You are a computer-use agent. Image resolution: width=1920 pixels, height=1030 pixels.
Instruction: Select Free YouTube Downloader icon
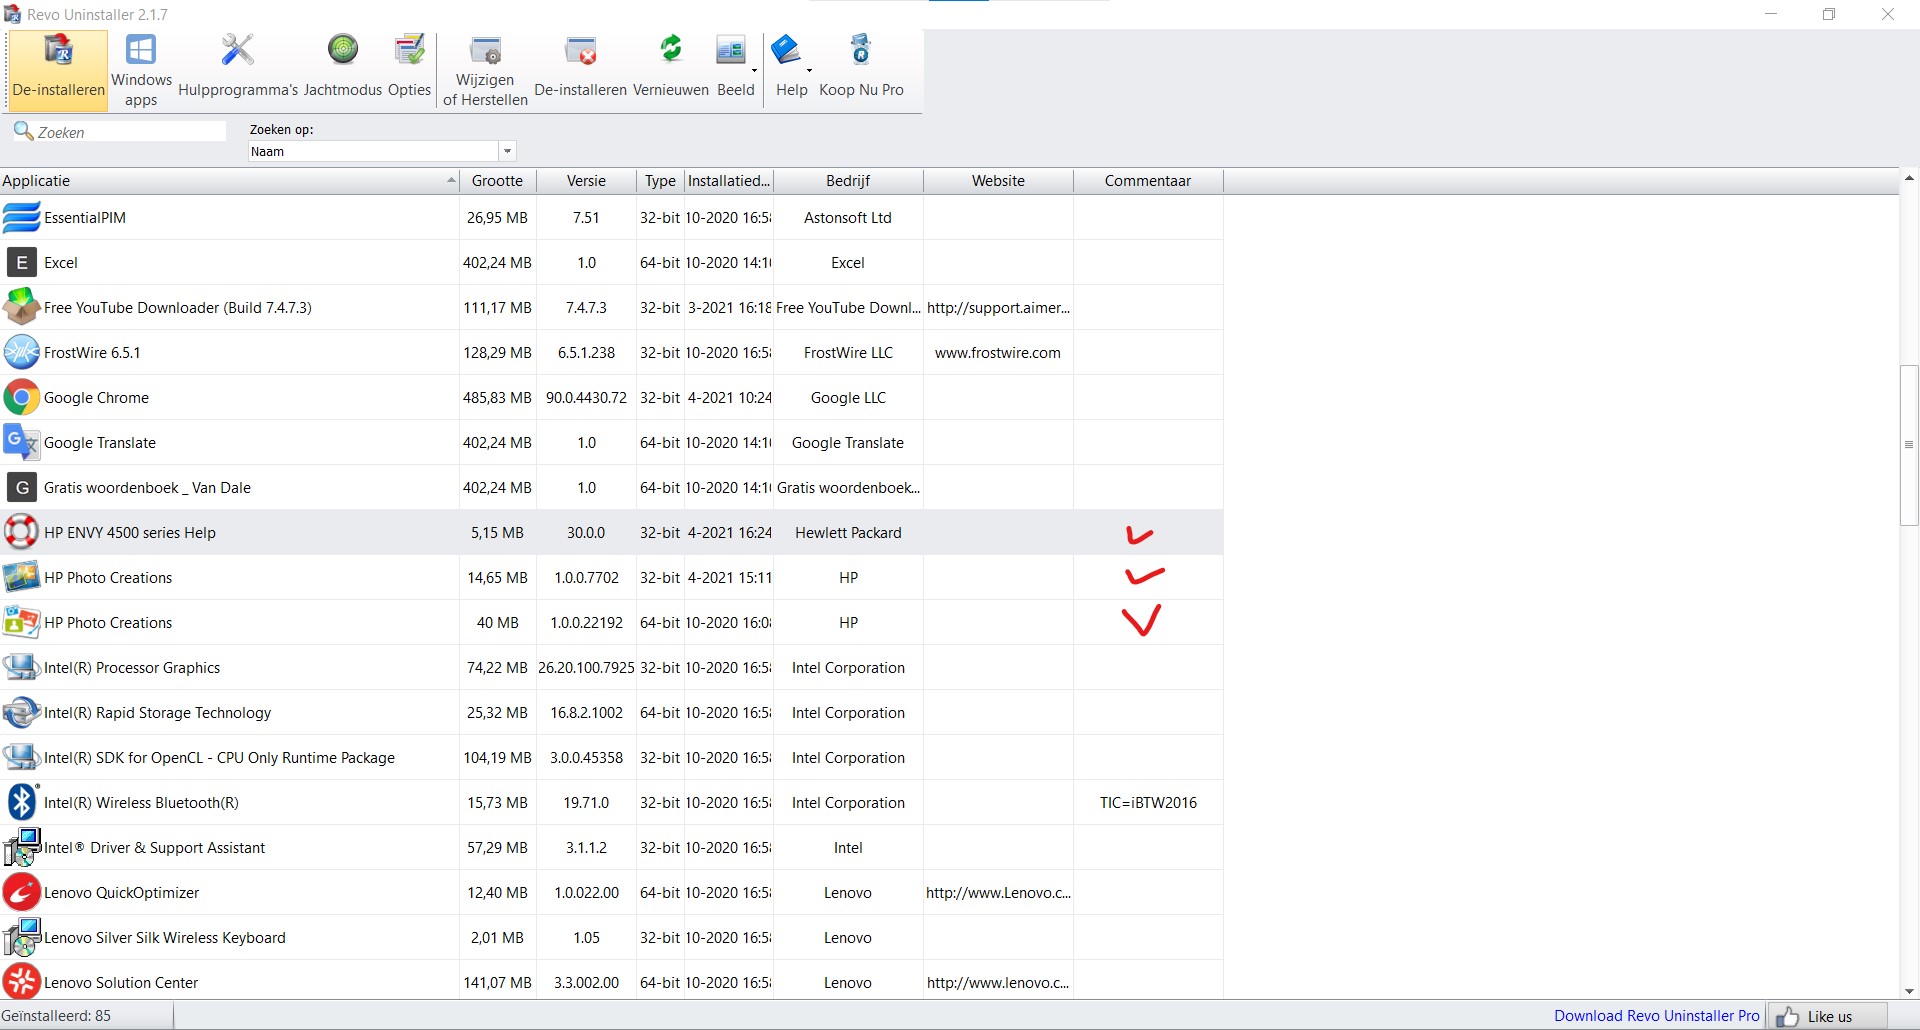tap(21, 307)
